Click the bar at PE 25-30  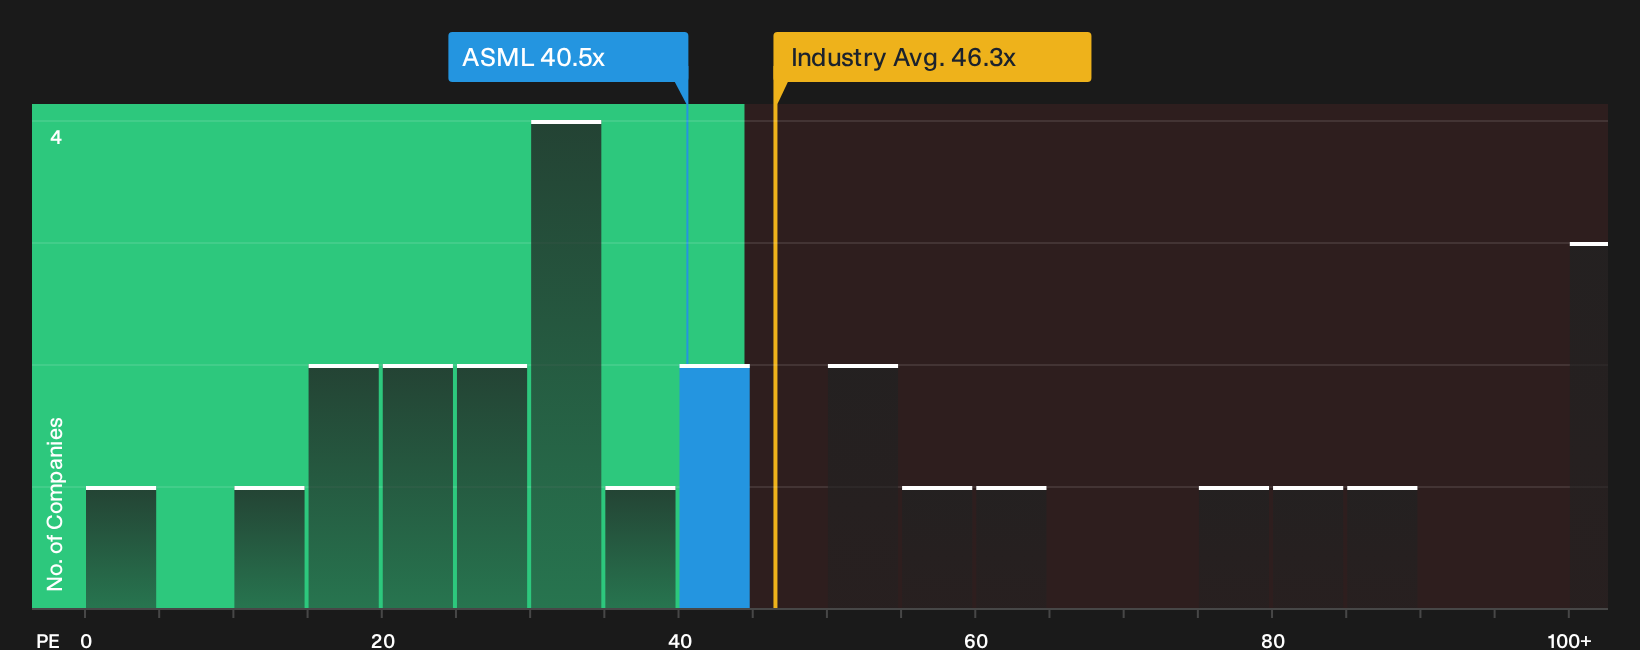point(492,486)
